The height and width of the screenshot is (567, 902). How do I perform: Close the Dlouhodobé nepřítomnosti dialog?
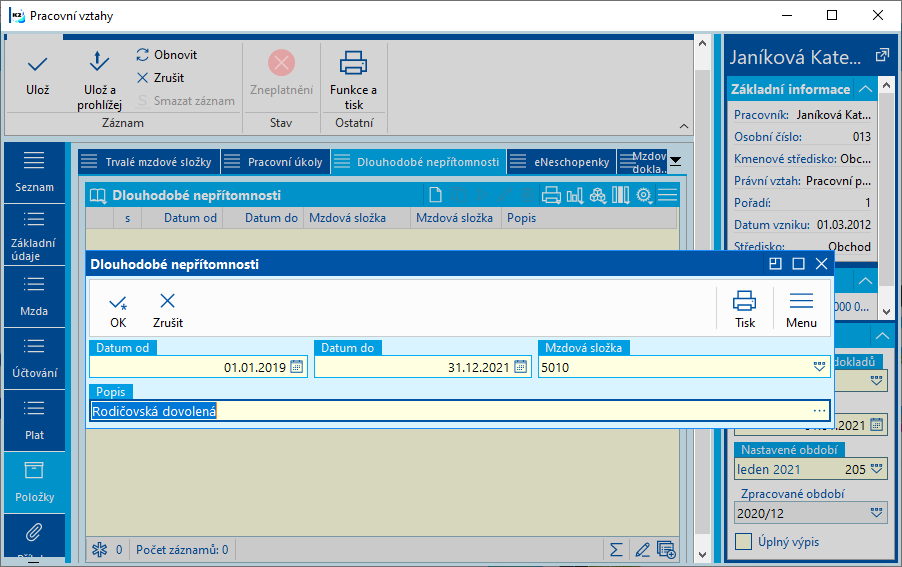pos(821,264)
